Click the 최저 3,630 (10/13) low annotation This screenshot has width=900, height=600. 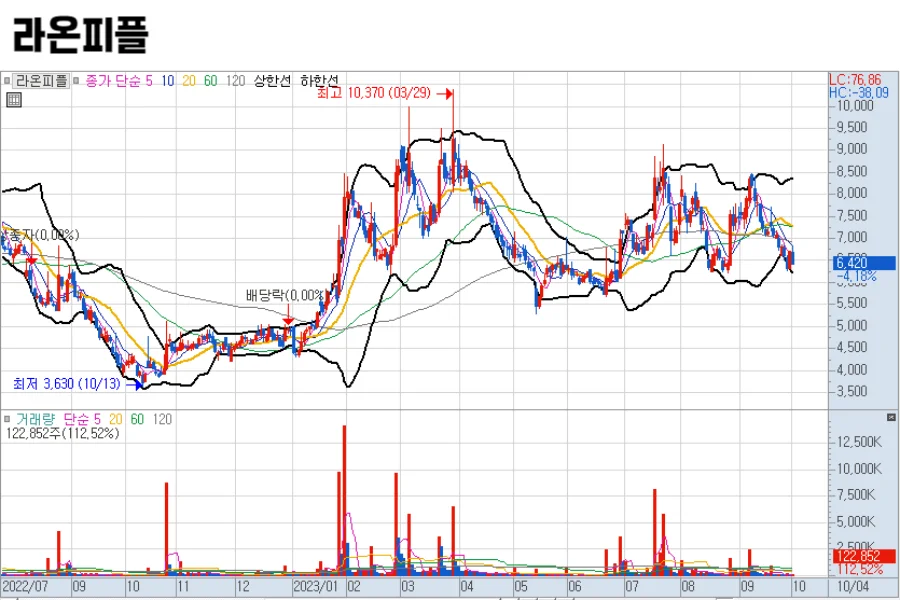(x=67, y=384)
